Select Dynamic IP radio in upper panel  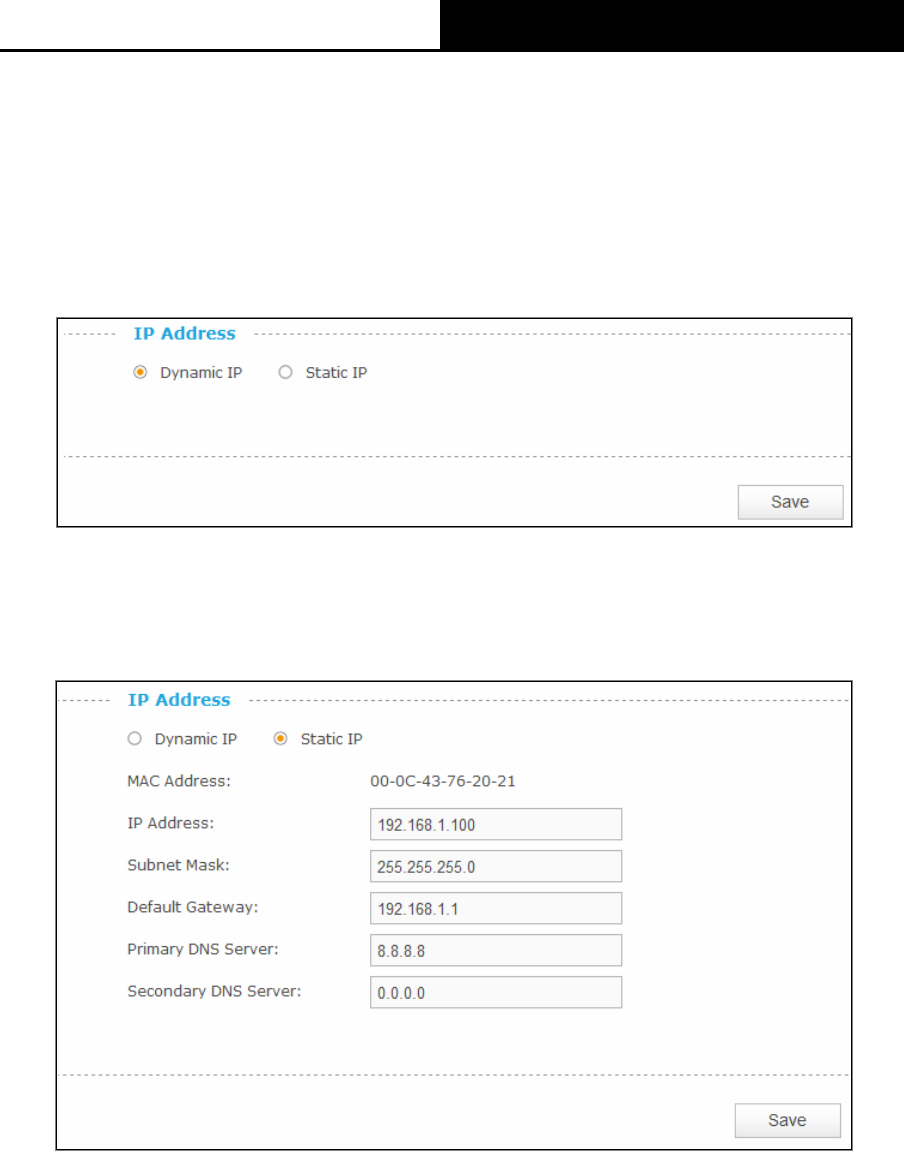point(139,372)
